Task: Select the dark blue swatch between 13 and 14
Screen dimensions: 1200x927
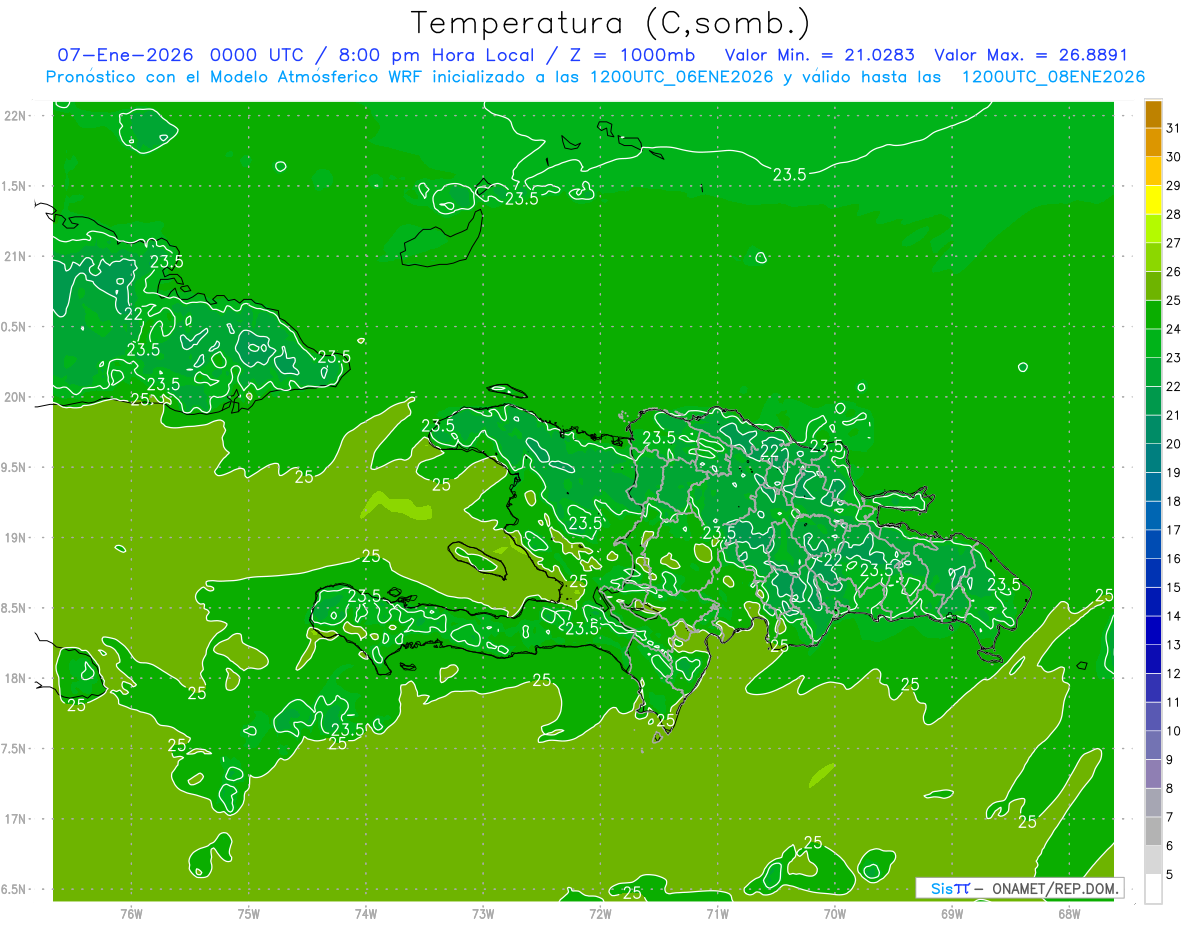Action: coord(1153,631)
